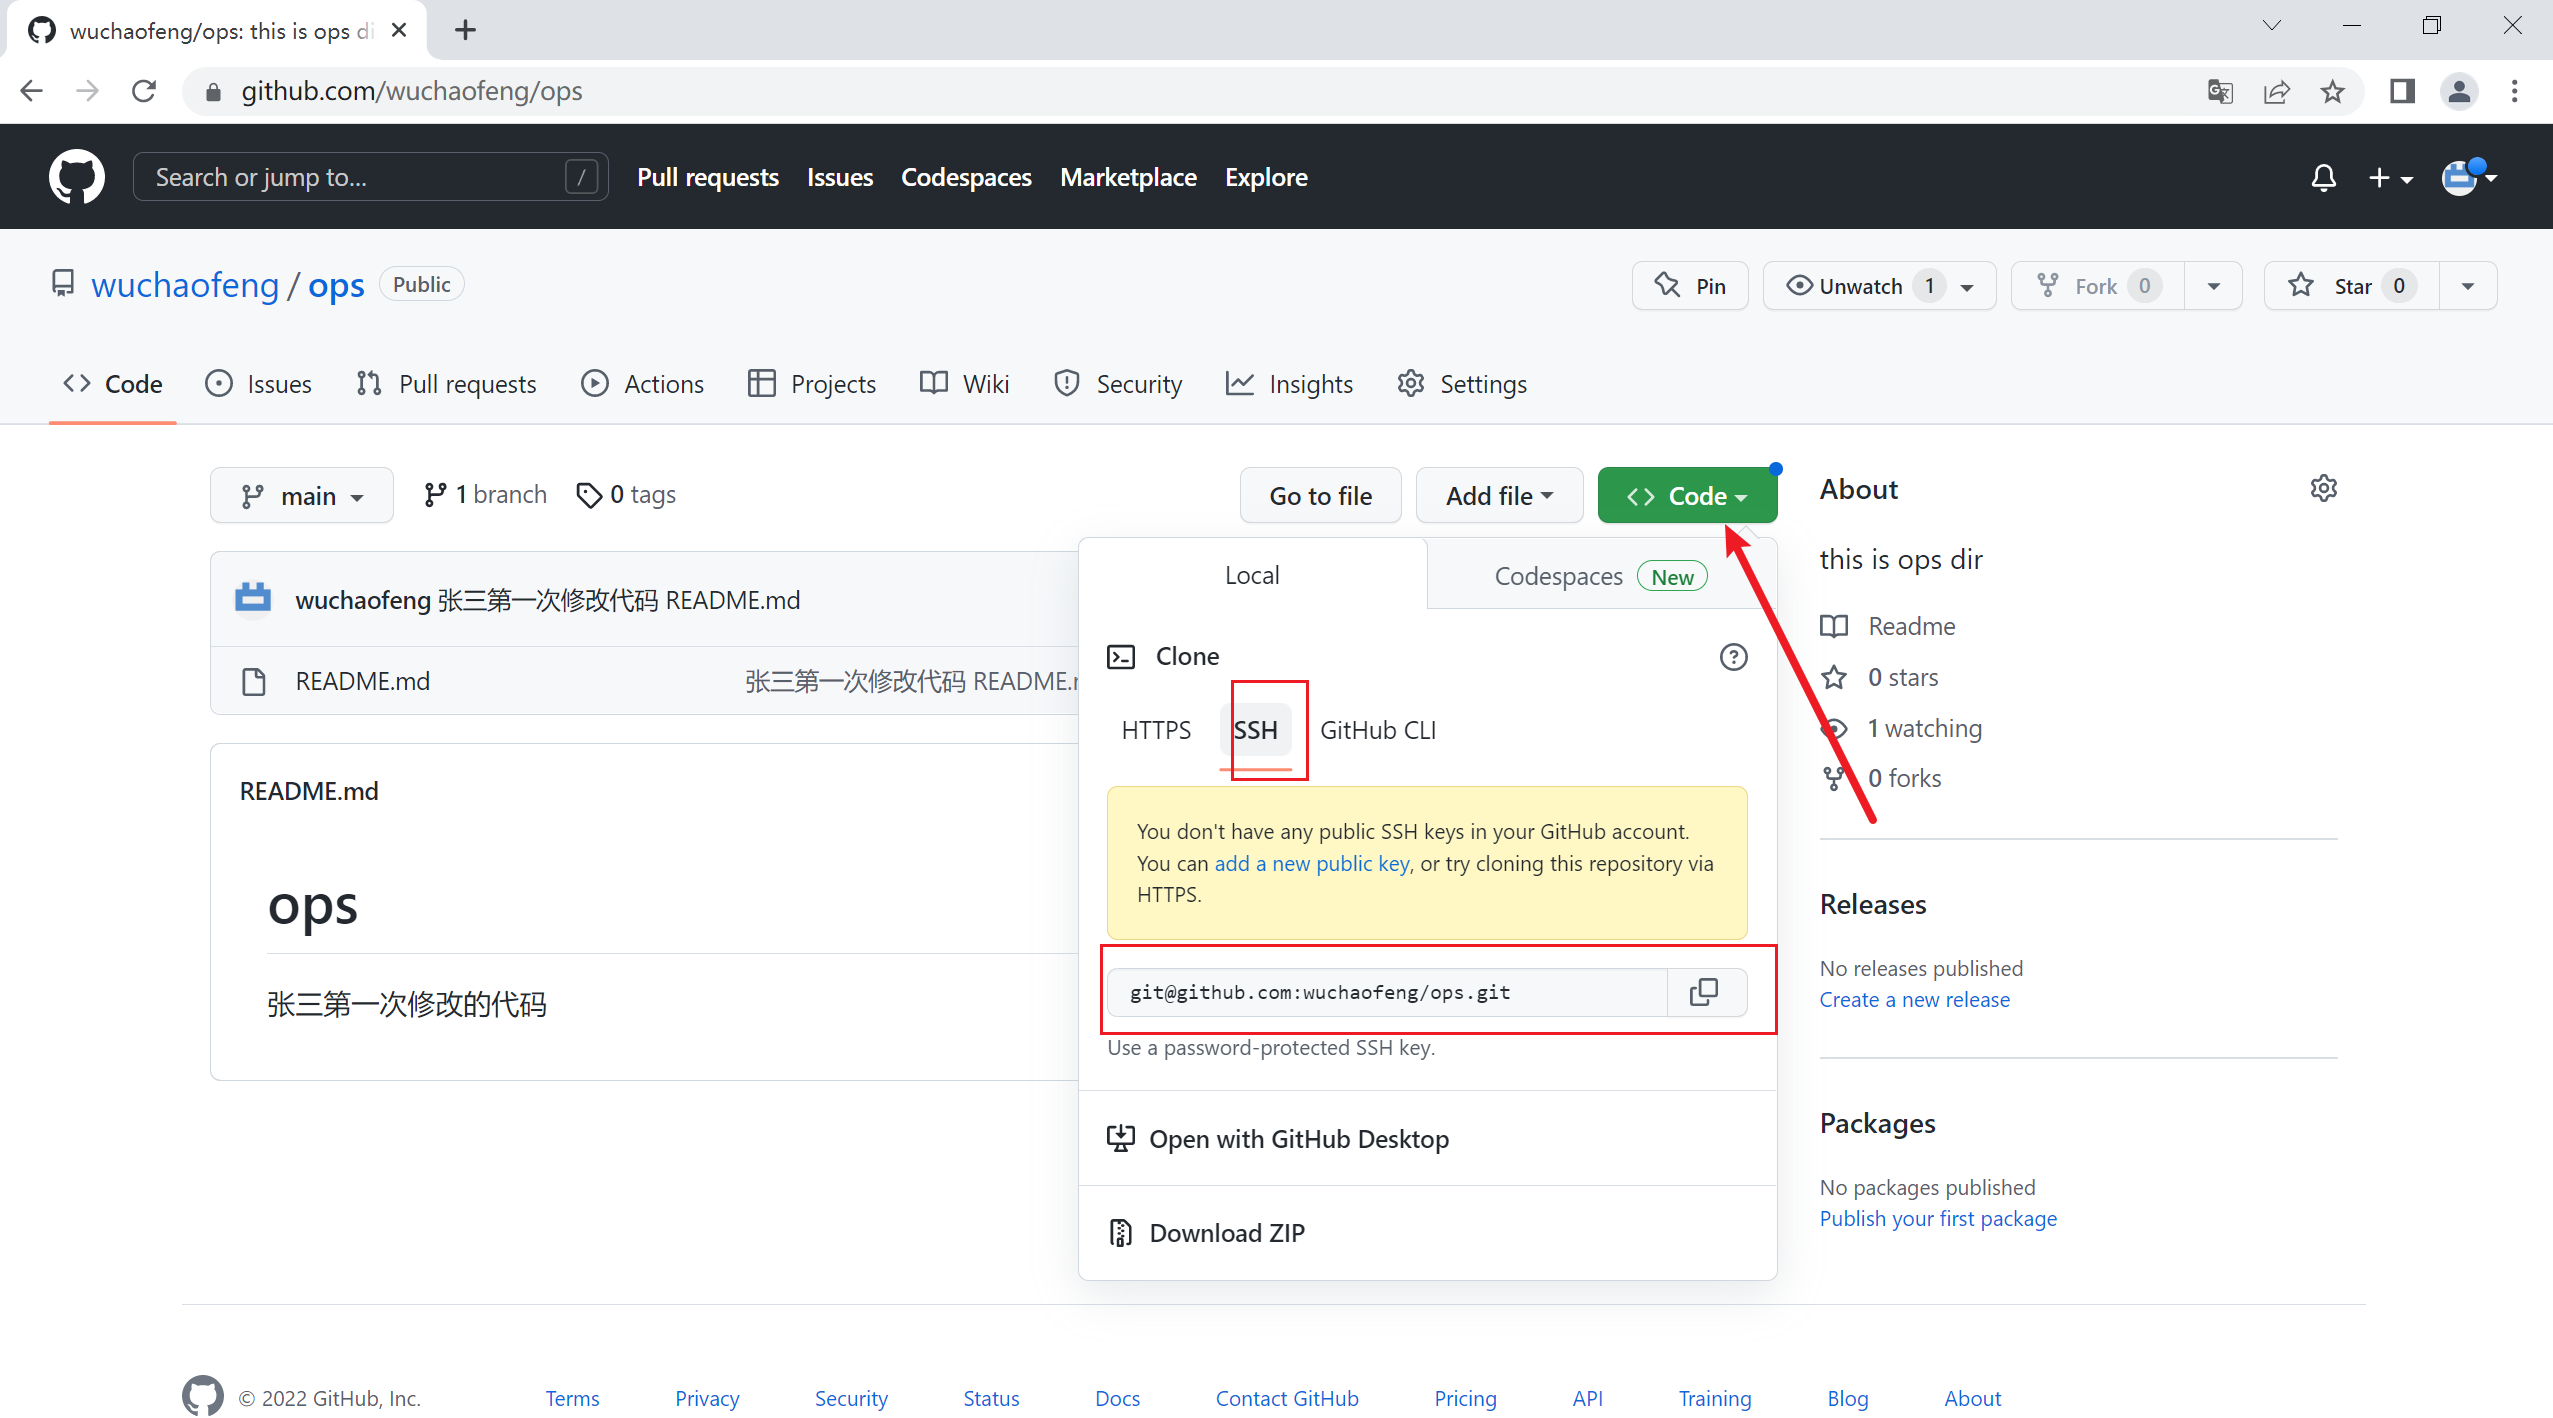Screen dimensions: 2553x1418
Task: View site info lock icon
Action: coord(212,92)
